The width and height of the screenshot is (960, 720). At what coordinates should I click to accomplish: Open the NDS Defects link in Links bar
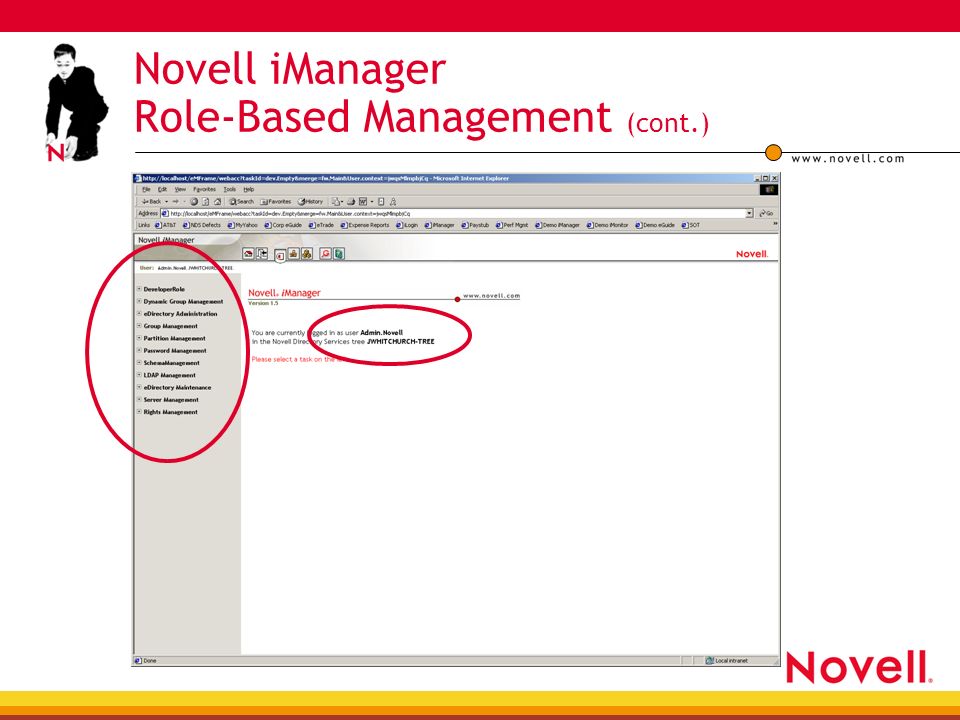[202, 225]
